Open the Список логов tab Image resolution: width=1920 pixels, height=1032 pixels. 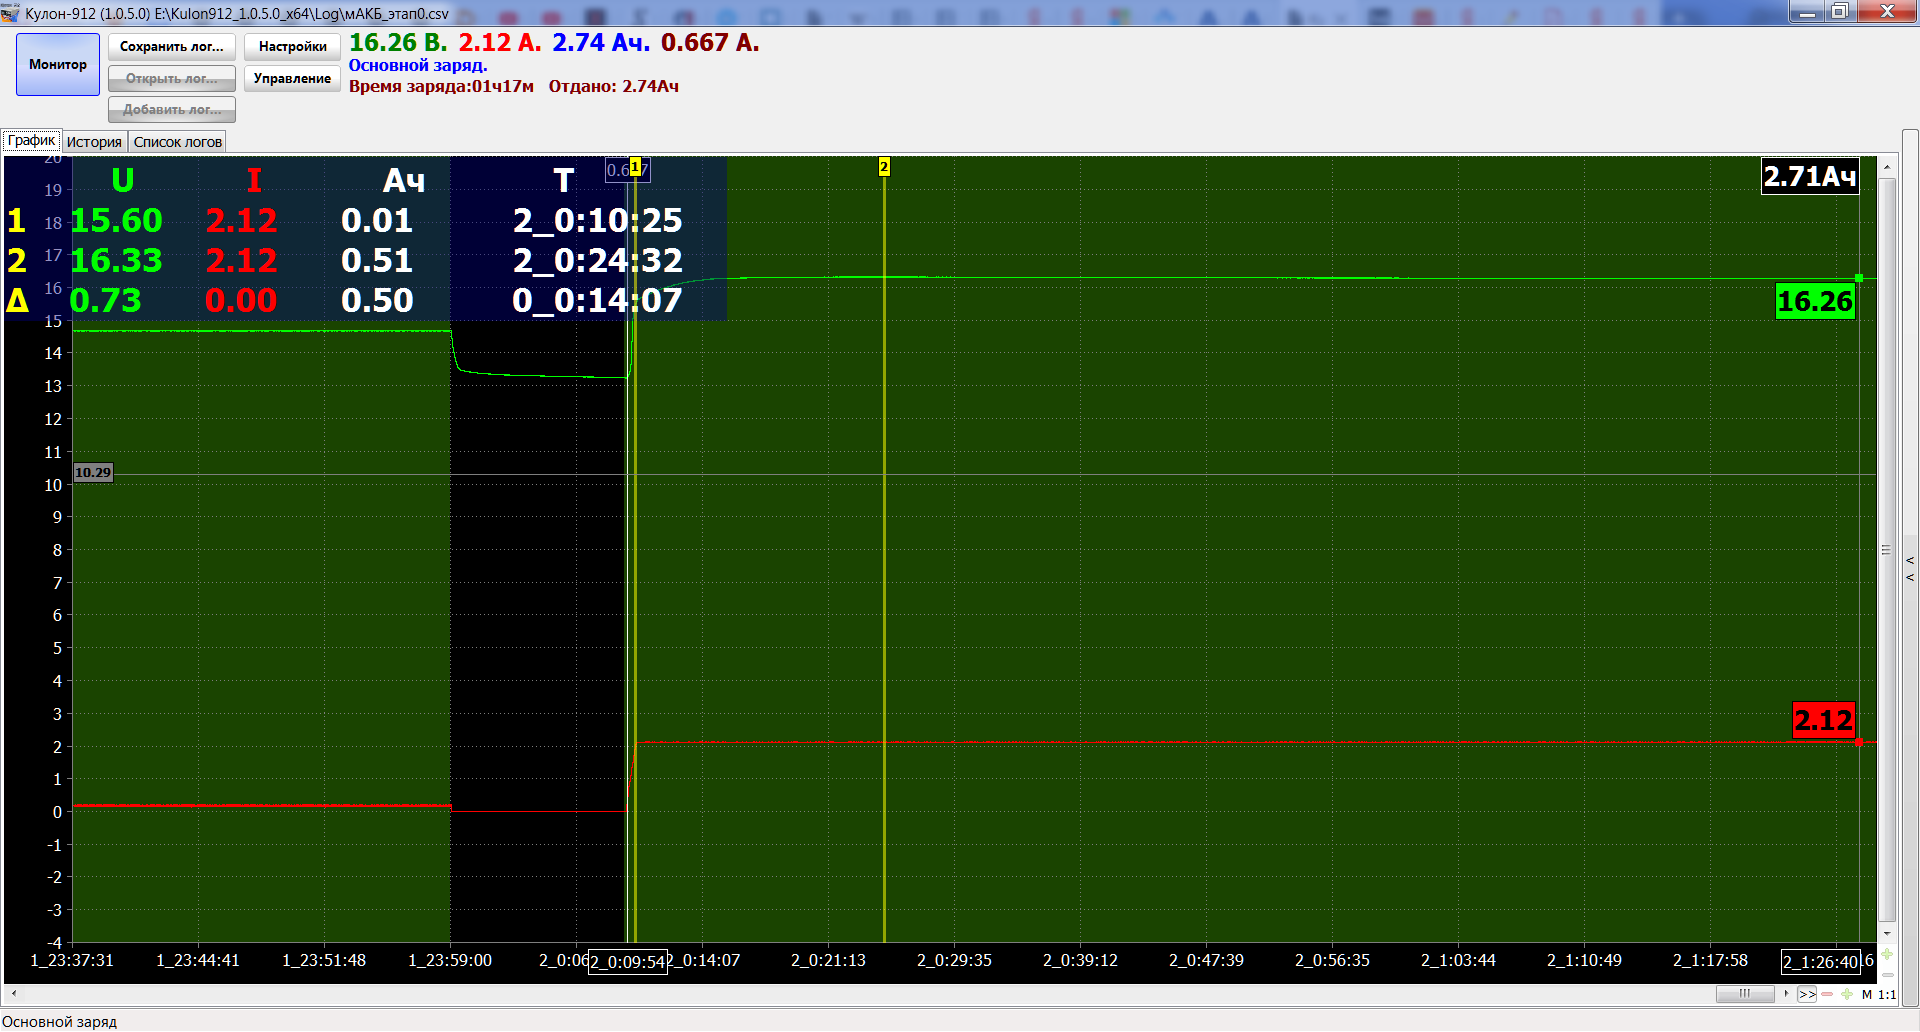(x=177, y=142)
